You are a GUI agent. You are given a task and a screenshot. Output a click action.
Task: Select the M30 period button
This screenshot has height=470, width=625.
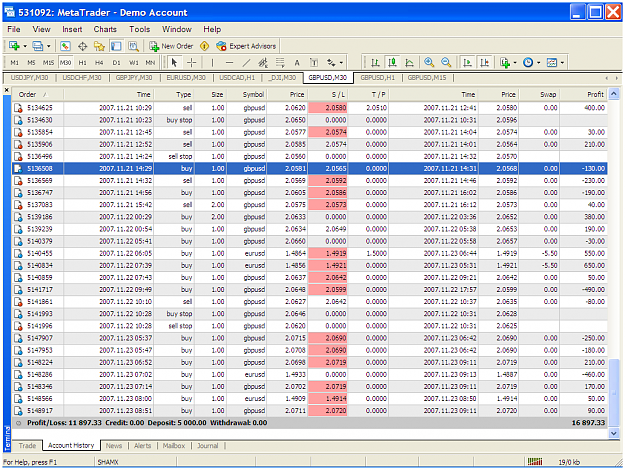pos(65,63)
